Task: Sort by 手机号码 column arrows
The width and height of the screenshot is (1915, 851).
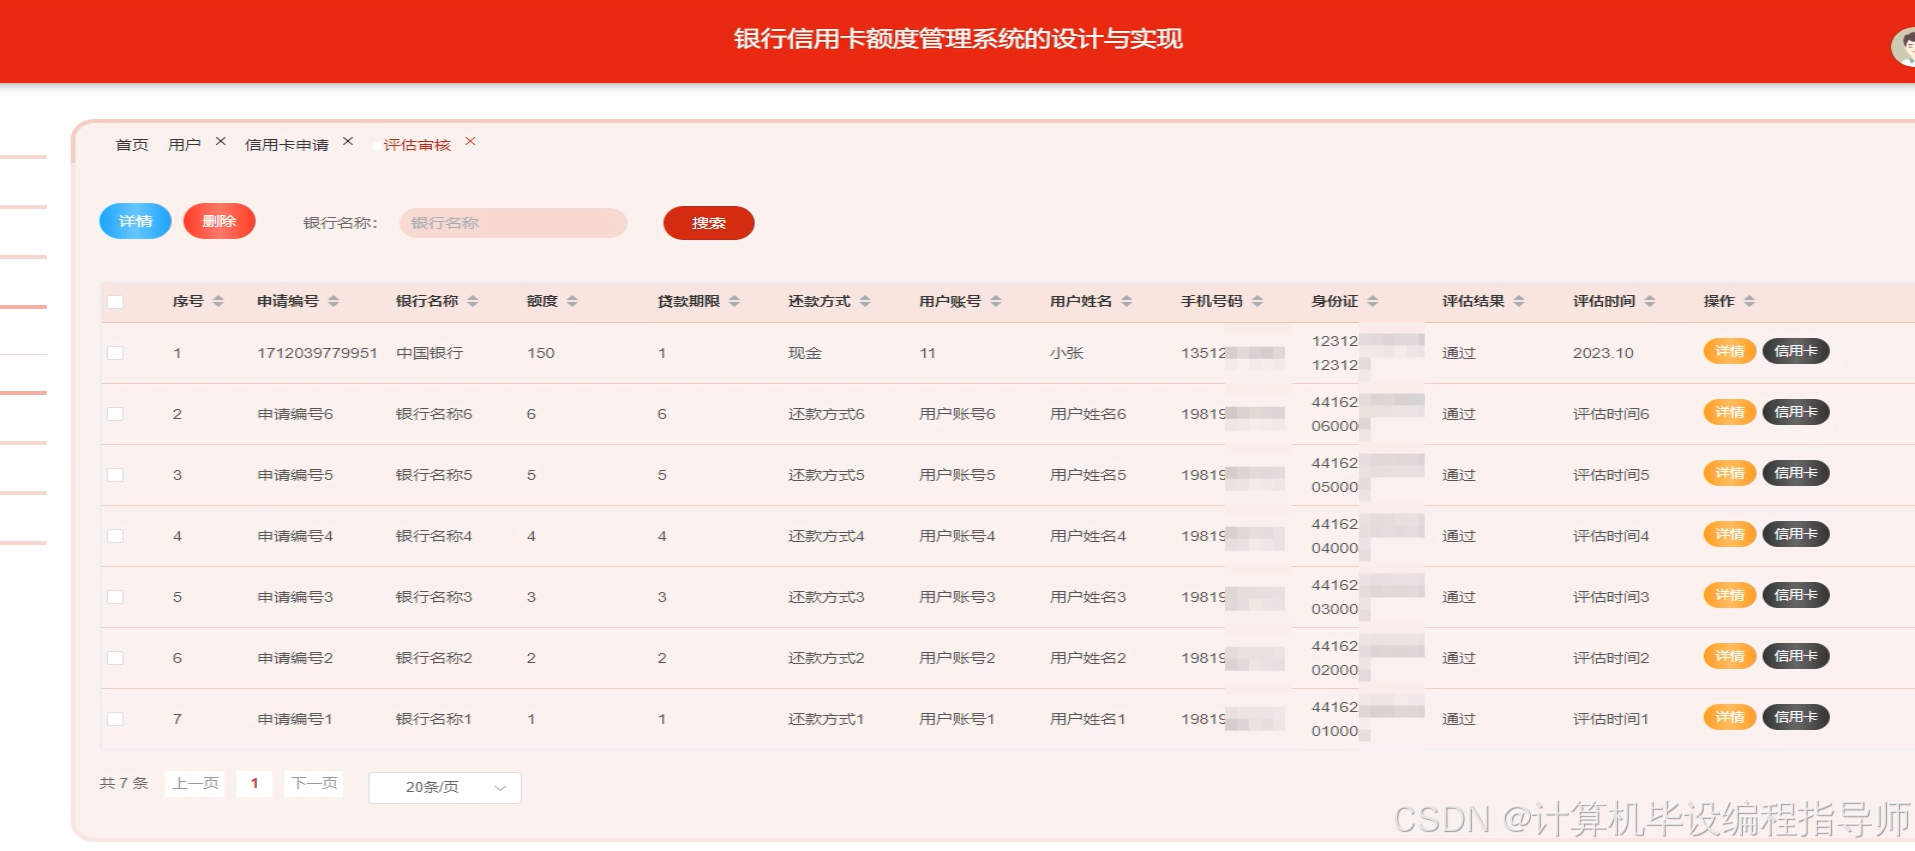Action: point(1258,301)
